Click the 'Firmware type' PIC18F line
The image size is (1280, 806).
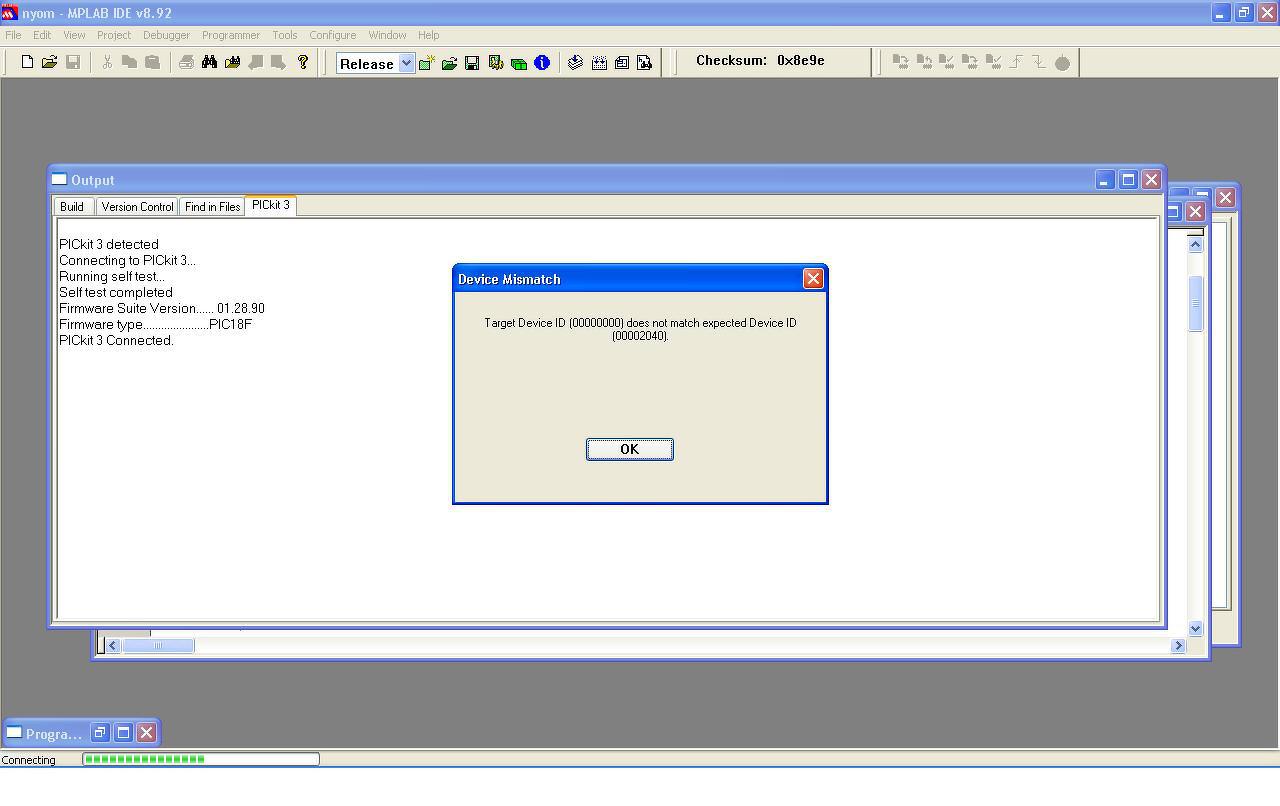pos(155,324)
